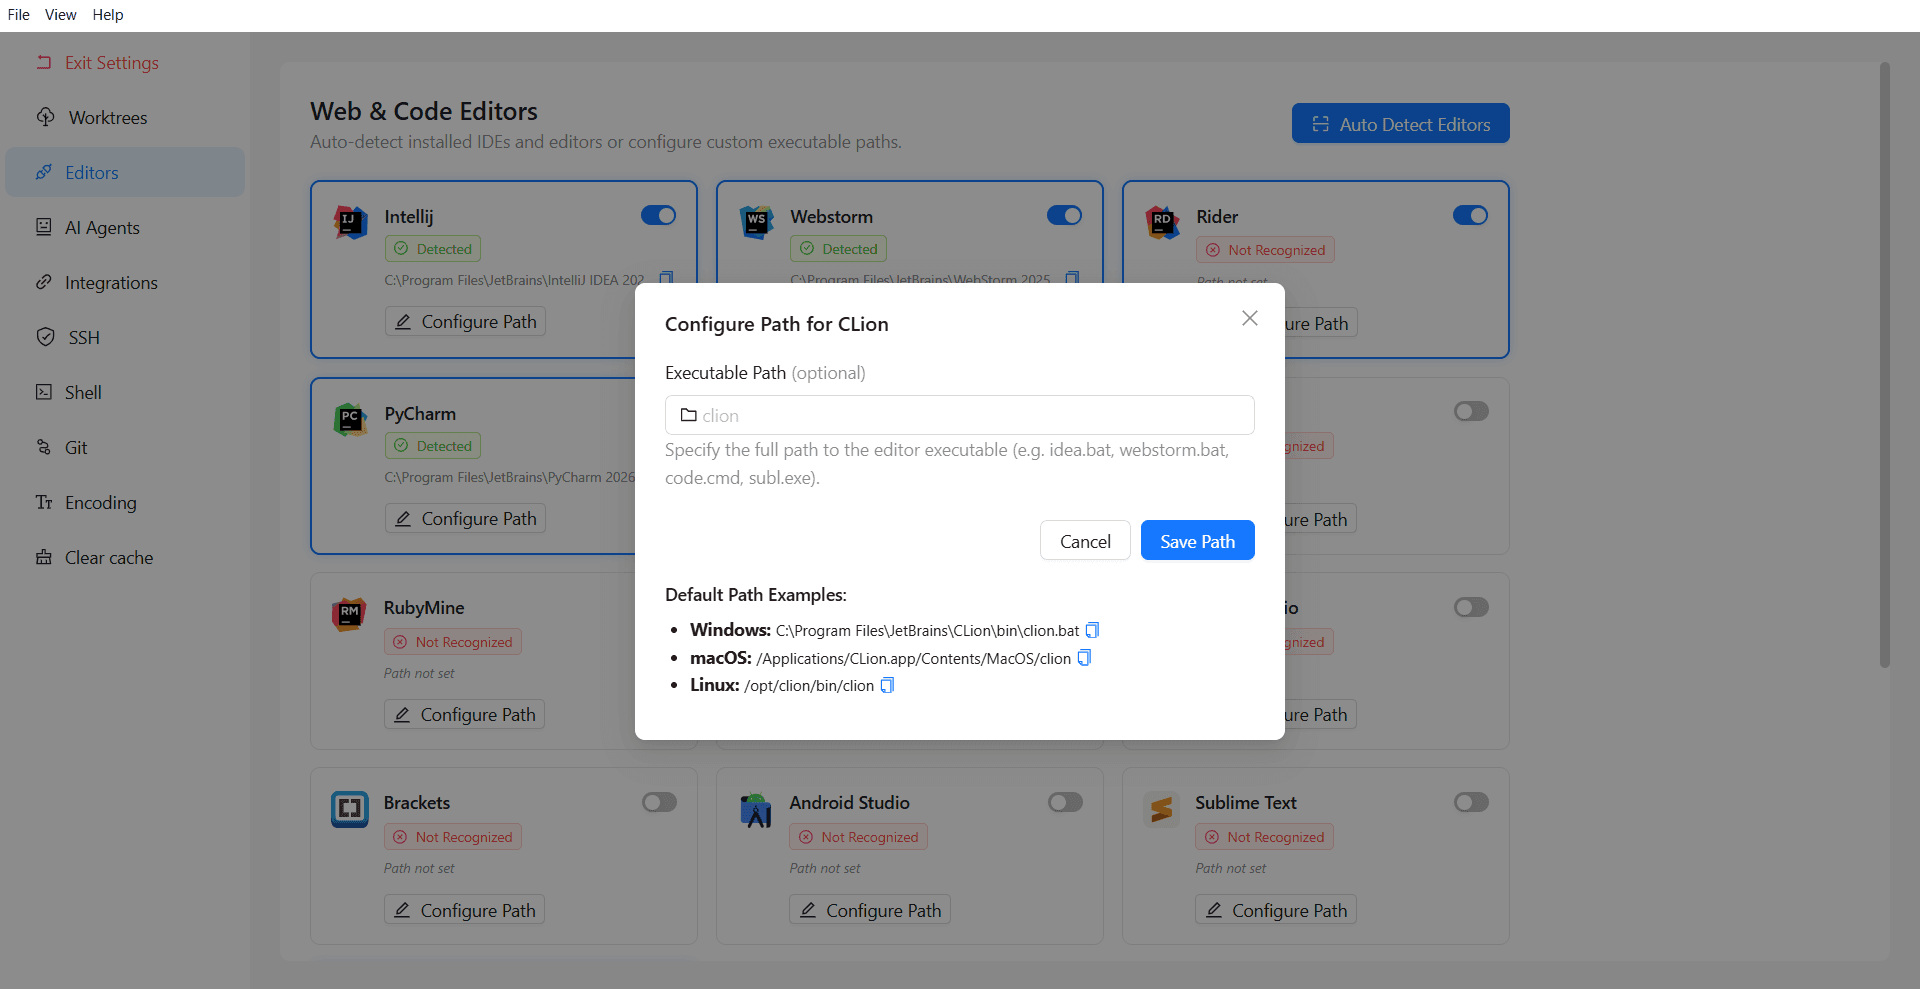Open the Encoding settings section
Image resolution: width=1920 pixels, height=989 pixels.
pos(125,502)
